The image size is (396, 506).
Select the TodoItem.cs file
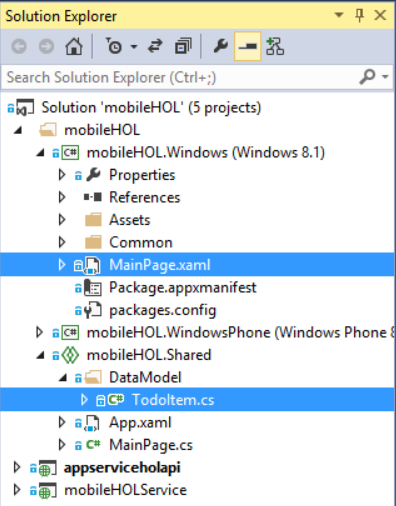pos(173,400)
